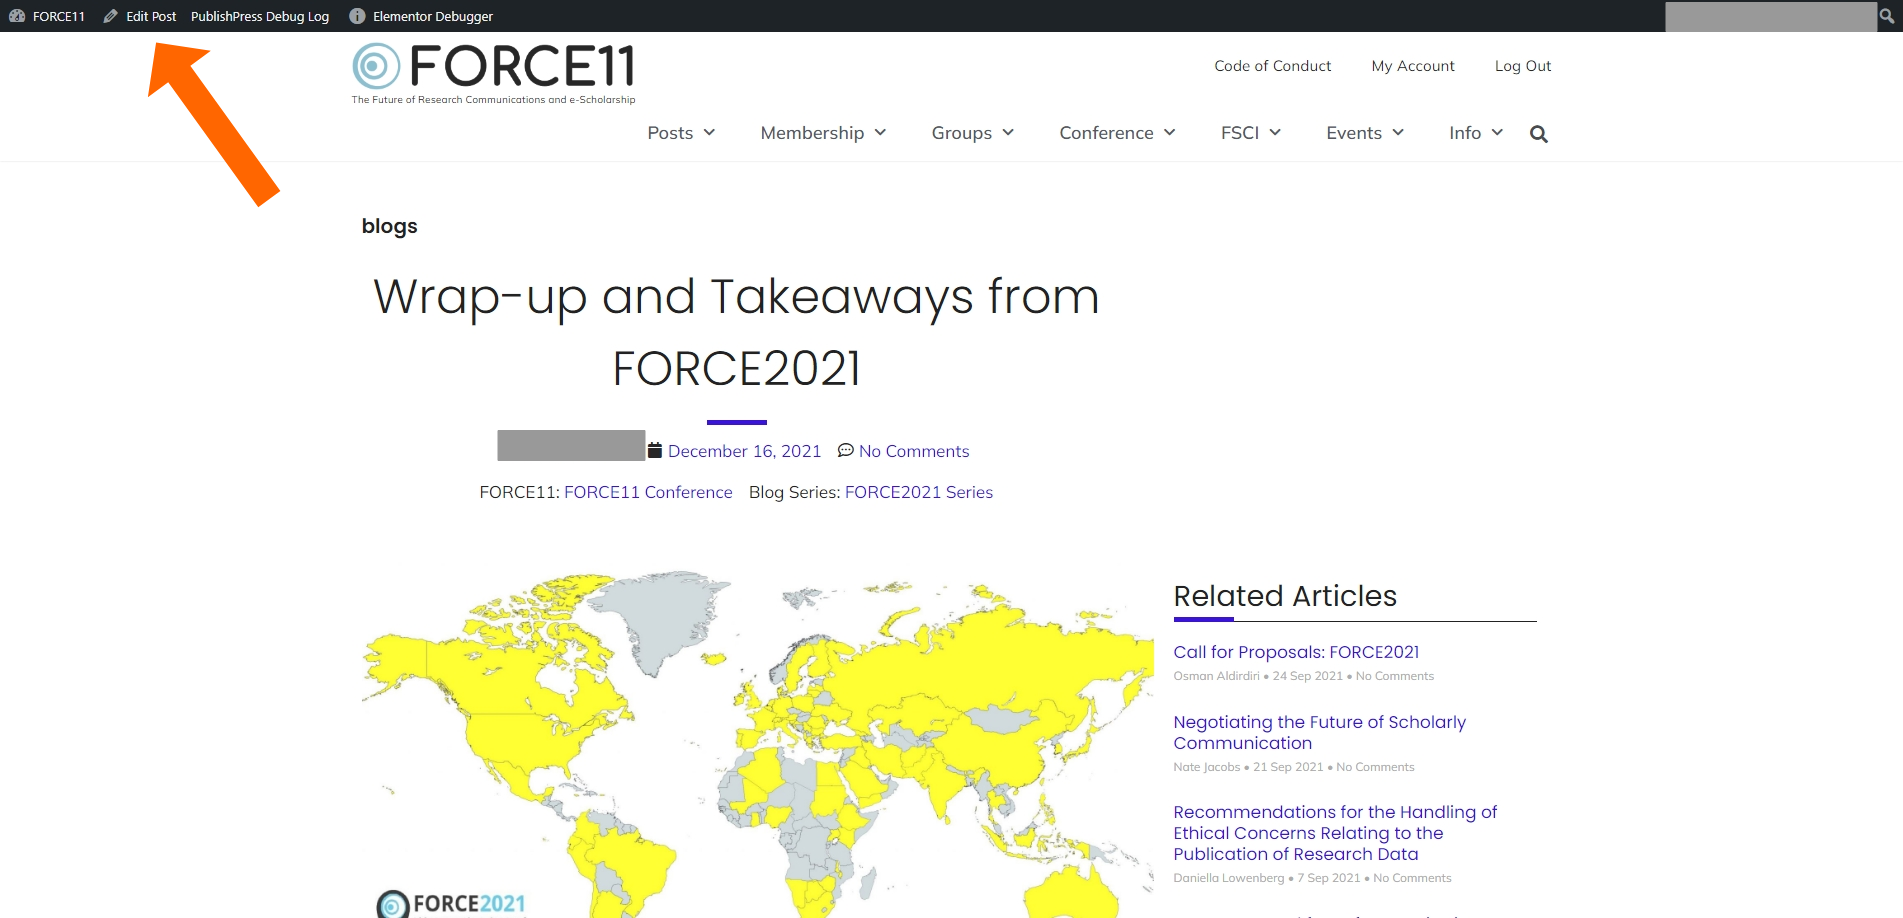Open the FORCE11 Conference category link

(648, 492)
